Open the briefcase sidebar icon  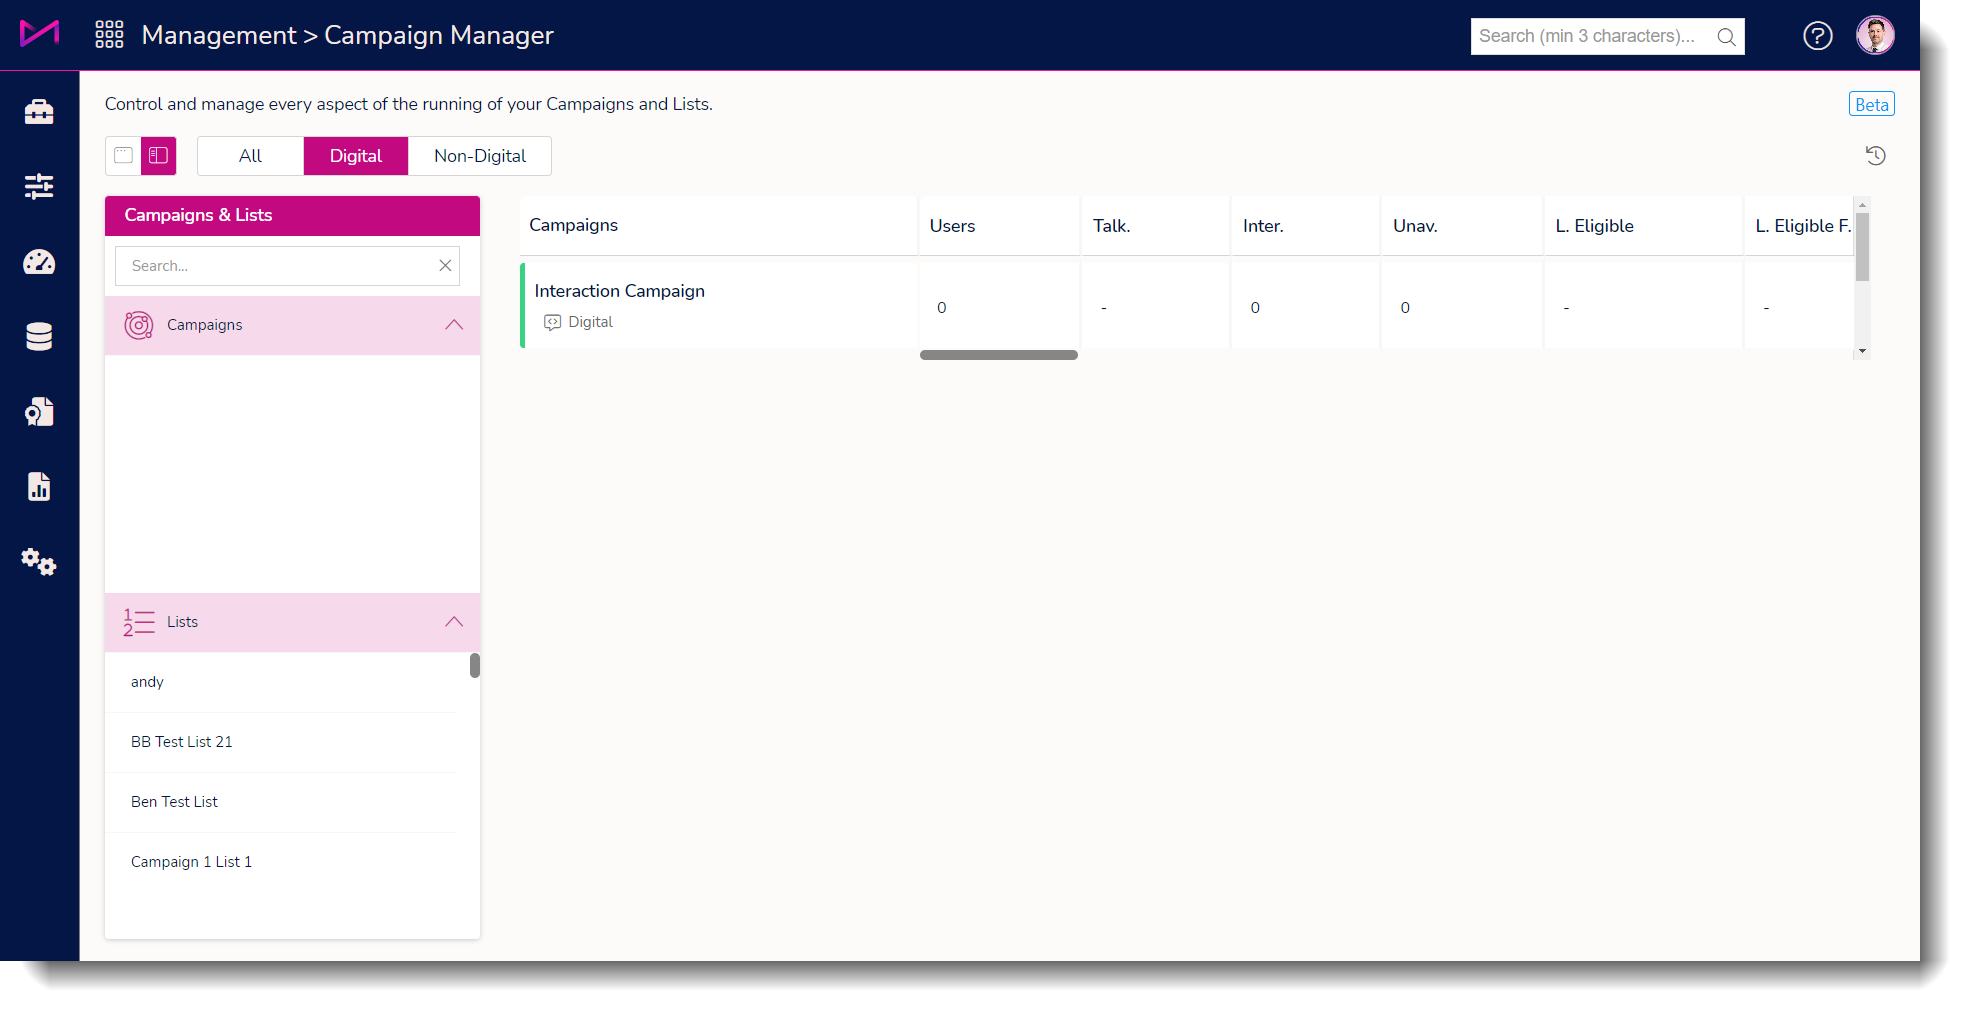[x=39, y=111]
